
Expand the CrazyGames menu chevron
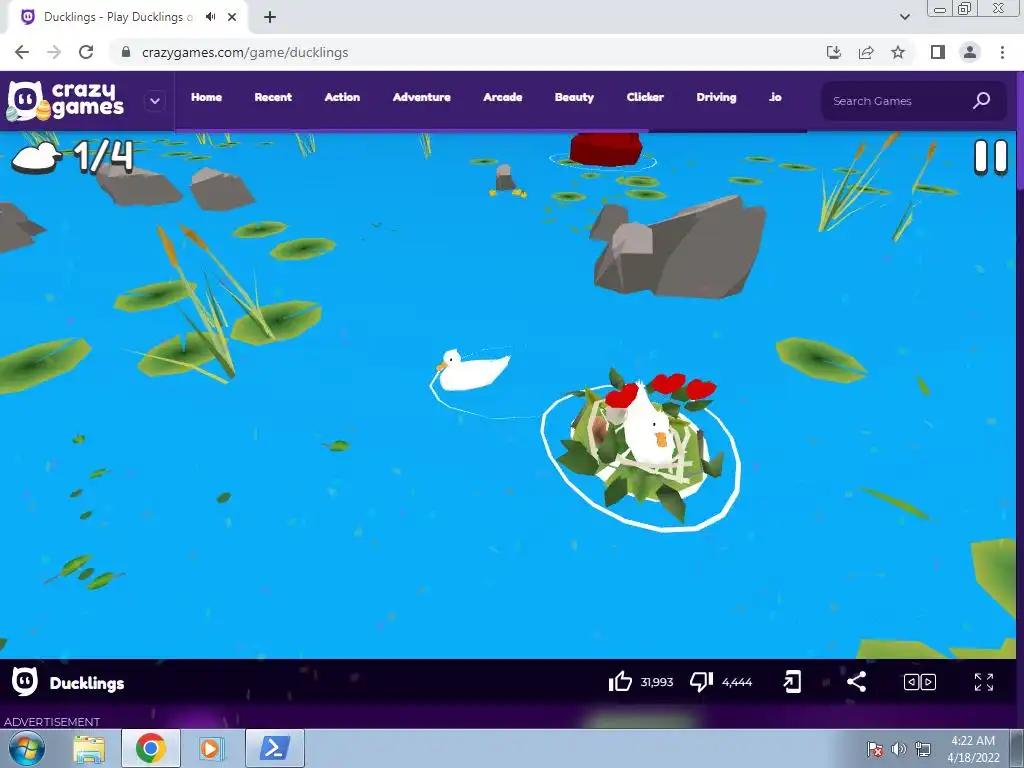[x=155, y=101]
